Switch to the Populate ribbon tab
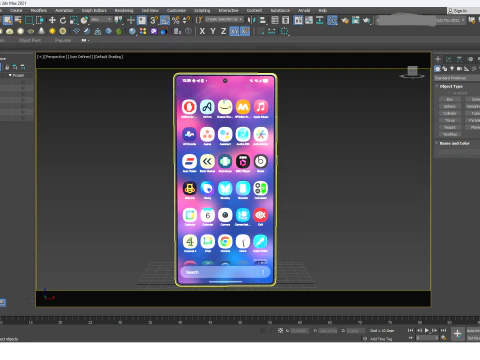This screenshot has height=360, width=480. point(63,40)
